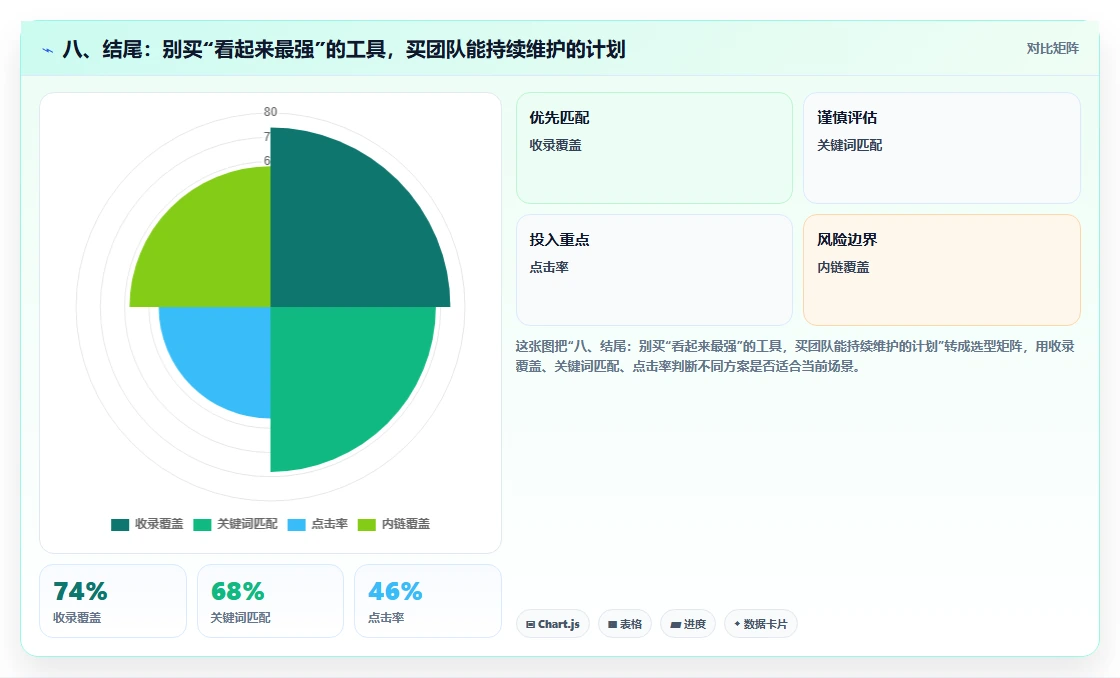Select the 优先匹配 card
Screen dimensions: 1120x678
654,148
